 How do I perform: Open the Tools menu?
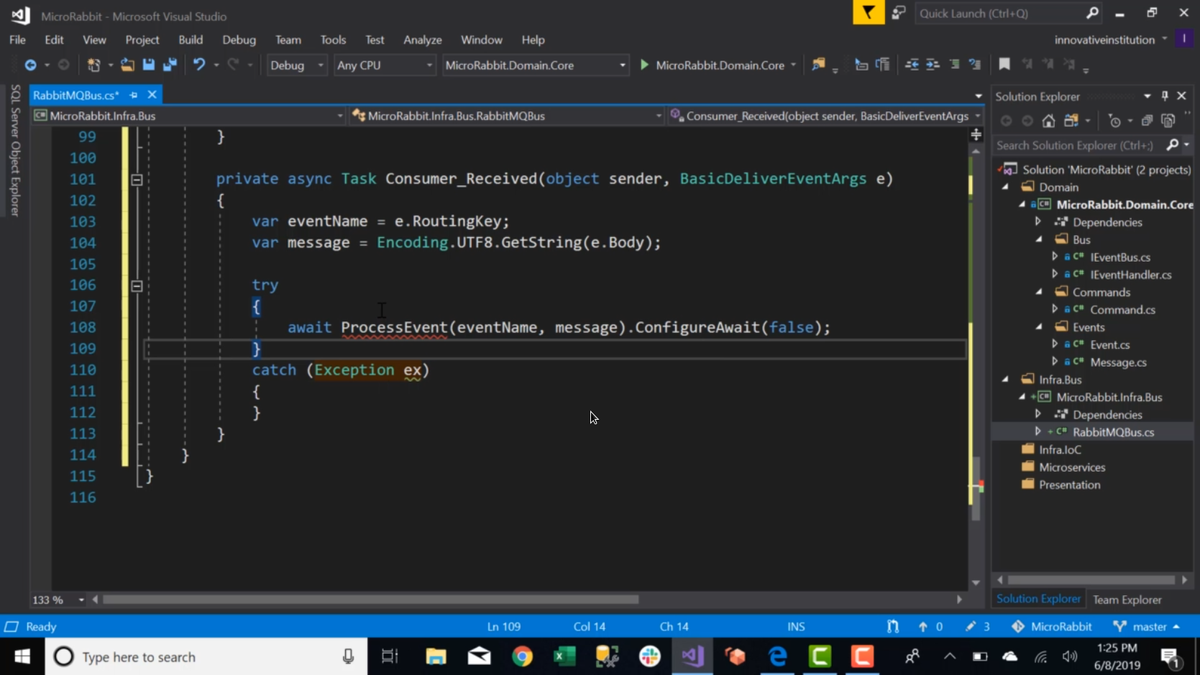[333, 40]
